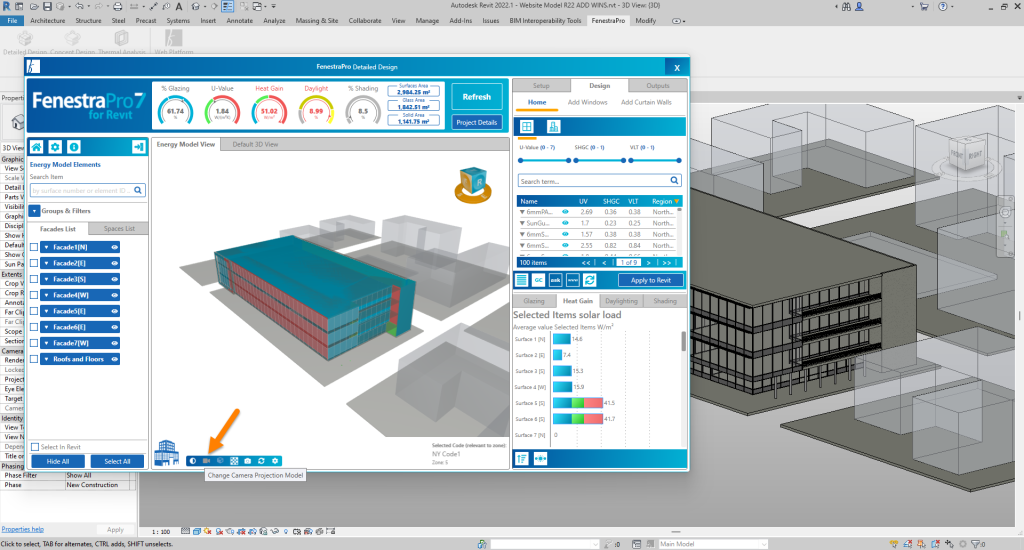
Task: Go to next page with > arrow
Action: 648,263
